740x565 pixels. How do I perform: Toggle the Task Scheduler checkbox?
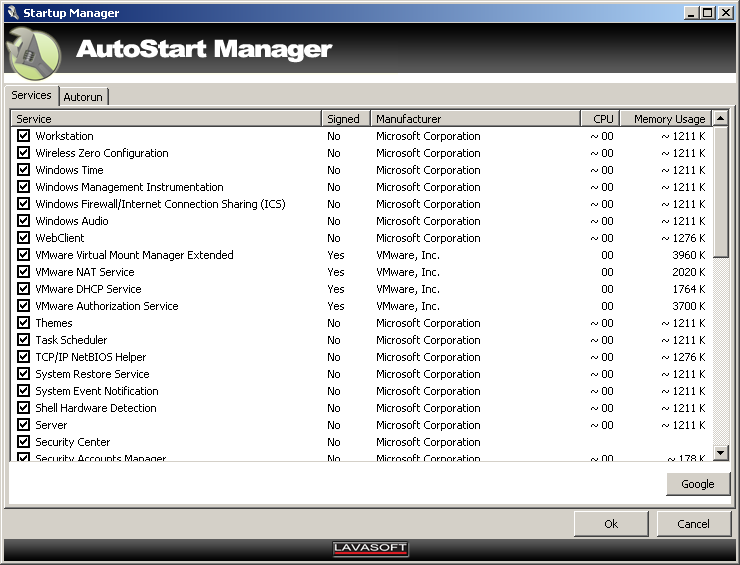click(x=23, y=339)
